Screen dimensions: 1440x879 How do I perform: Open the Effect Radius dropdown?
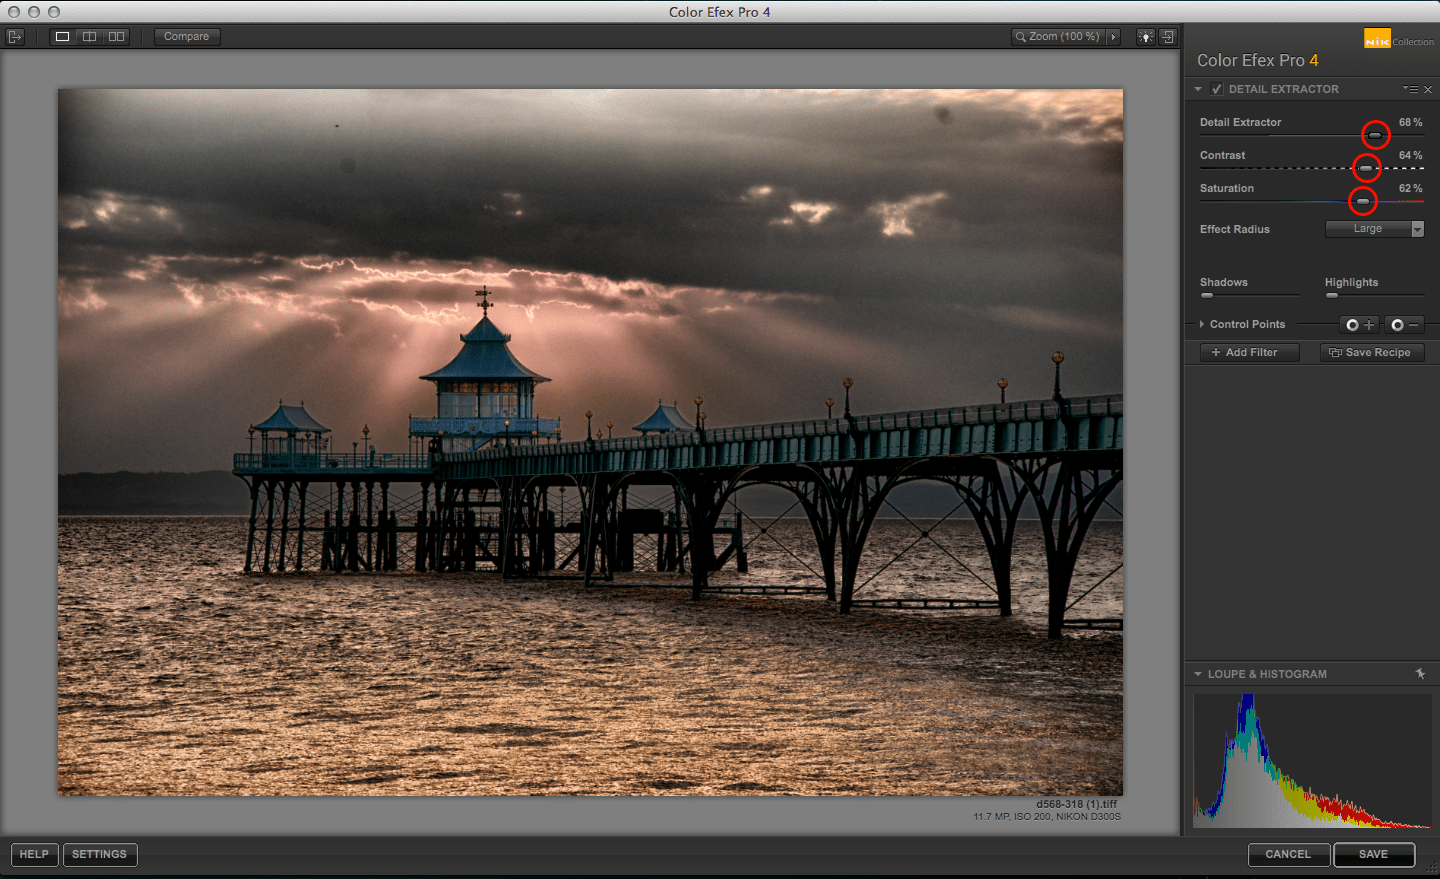(1374, 229)
